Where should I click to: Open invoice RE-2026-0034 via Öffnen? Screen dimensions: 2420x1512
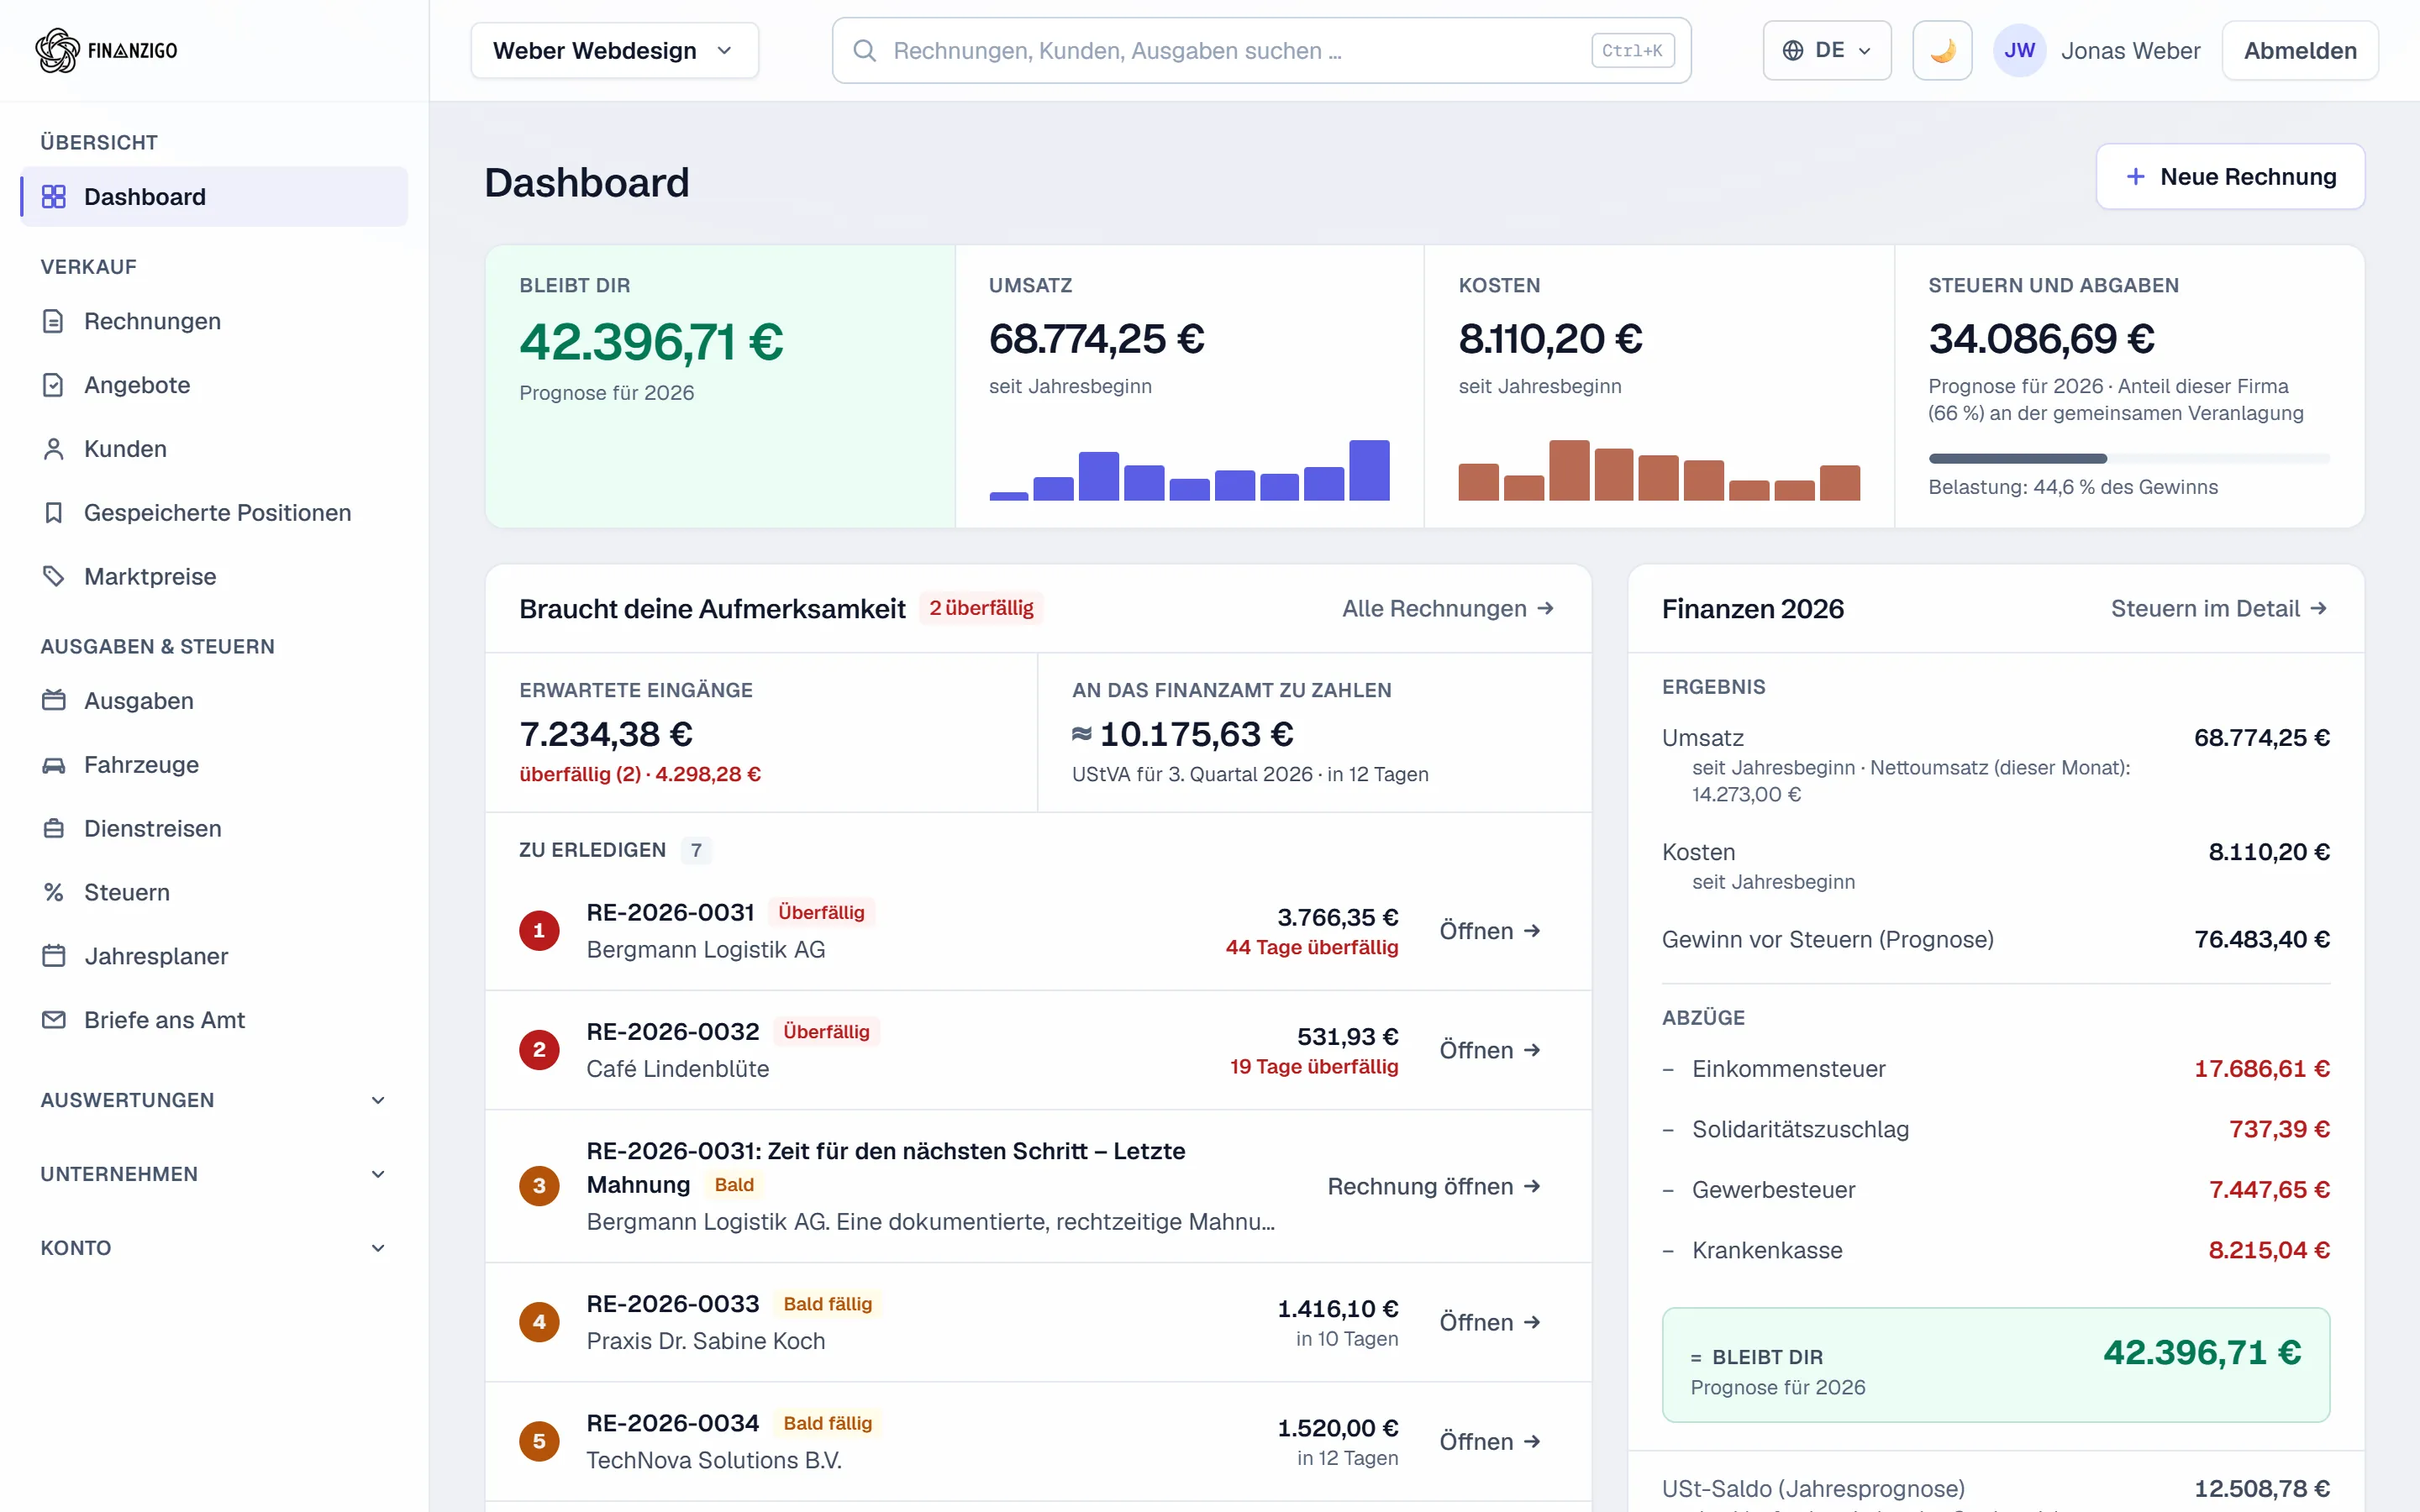tap(1490, 1441)
